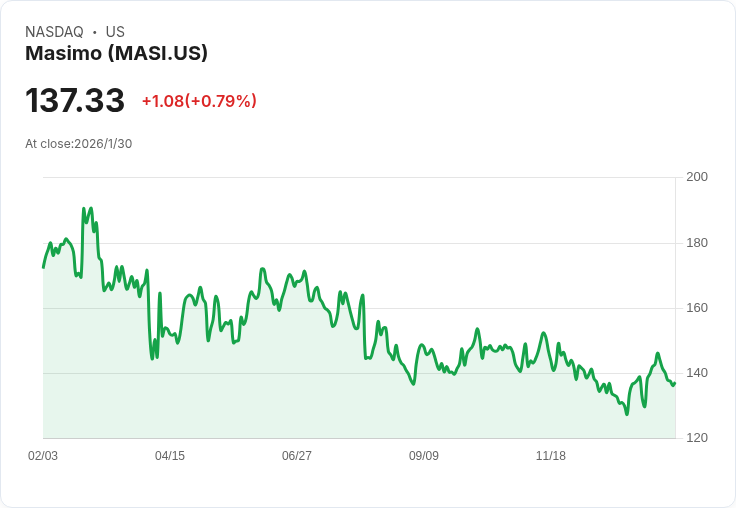Click the NASDAQ exchange label
Image resolution: width=736 pixels, height=508 pixels.
pyautogui.click(x=54, y=32)
